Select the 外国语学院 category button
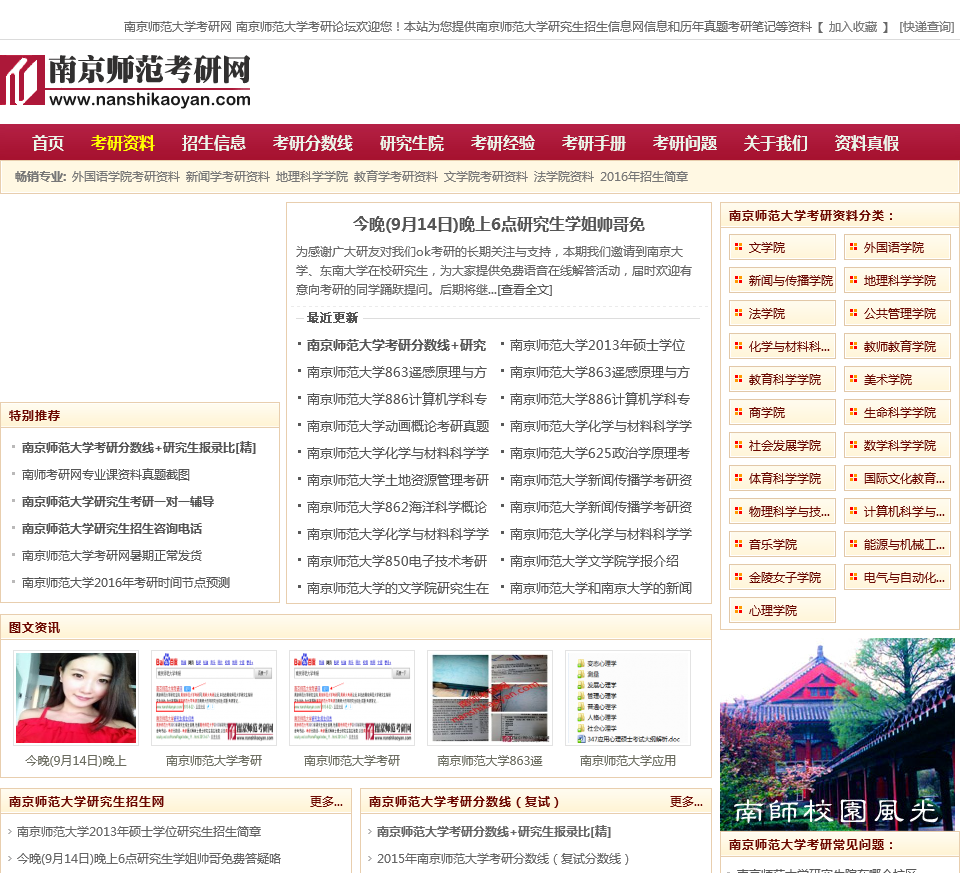Screen dimensions: 960x873 [897, 247]
